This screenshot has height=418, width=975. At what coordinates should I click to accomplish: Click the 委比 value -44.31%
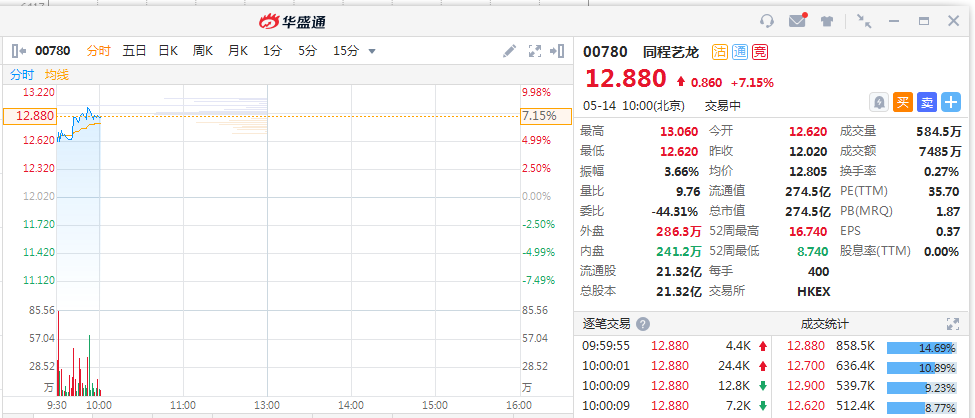(675, 211)
